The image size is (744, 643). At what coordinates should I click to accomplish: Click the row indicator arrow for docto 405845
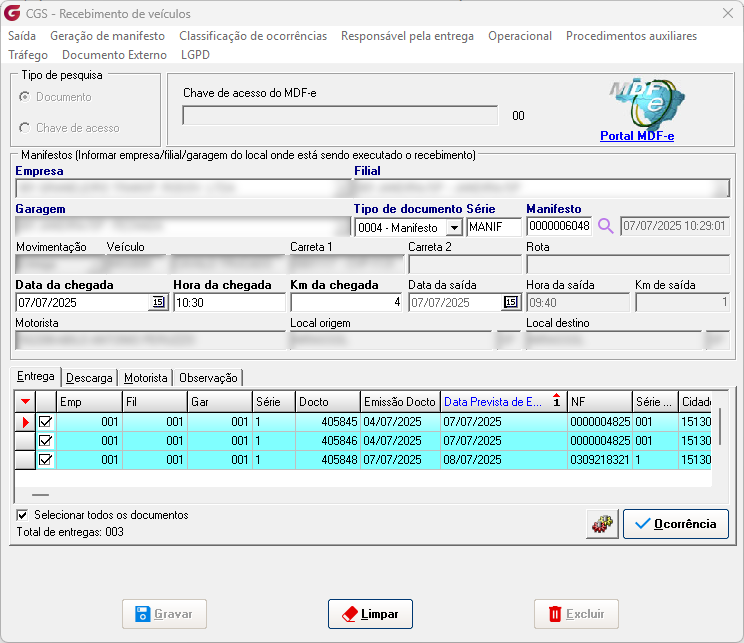coord(25,422)
